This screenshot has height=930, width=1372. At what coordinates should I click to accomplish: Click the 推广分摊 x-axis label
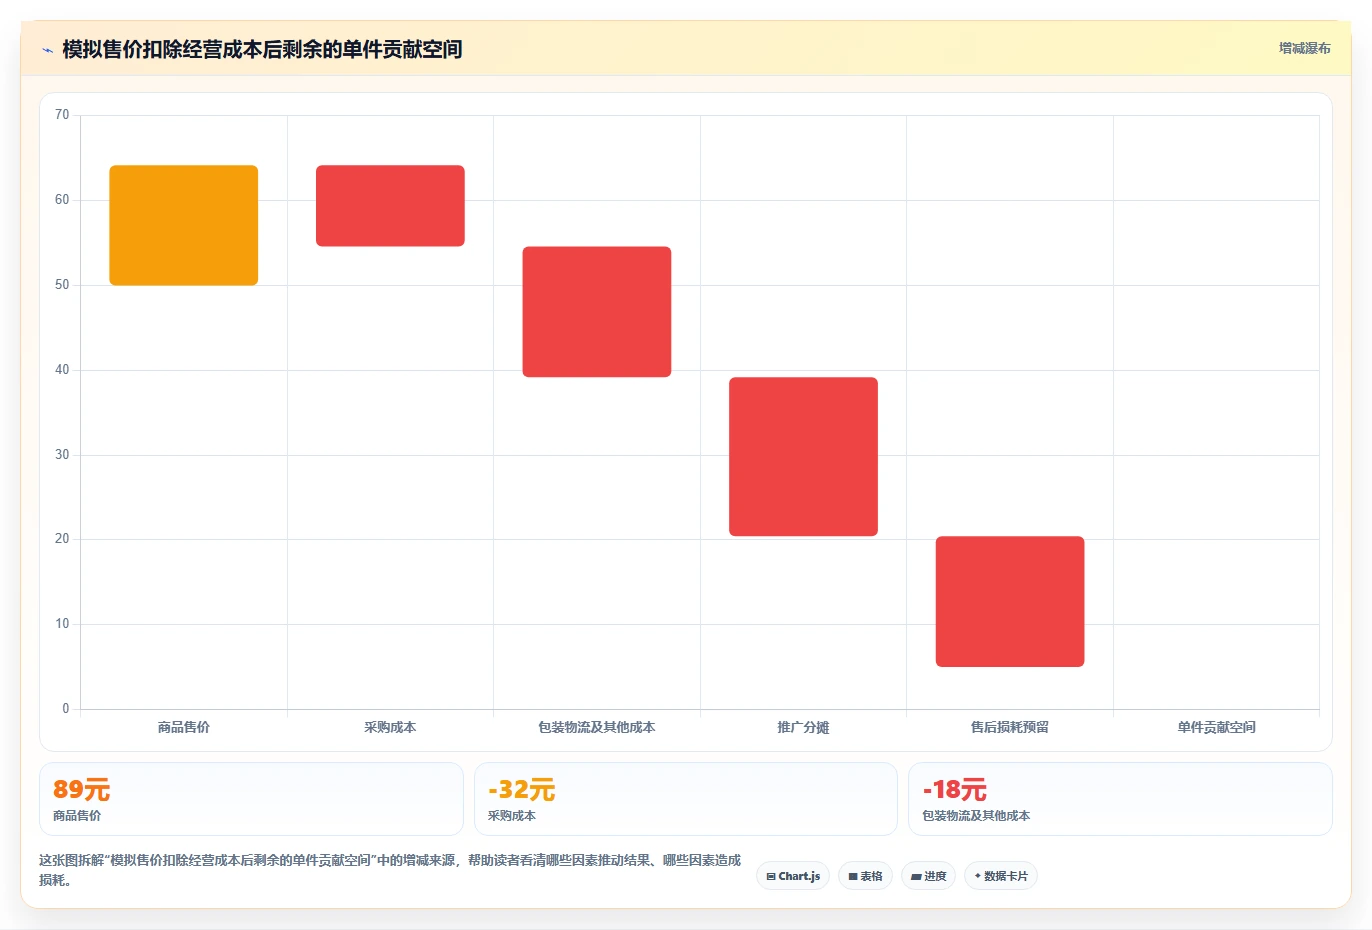803,727
